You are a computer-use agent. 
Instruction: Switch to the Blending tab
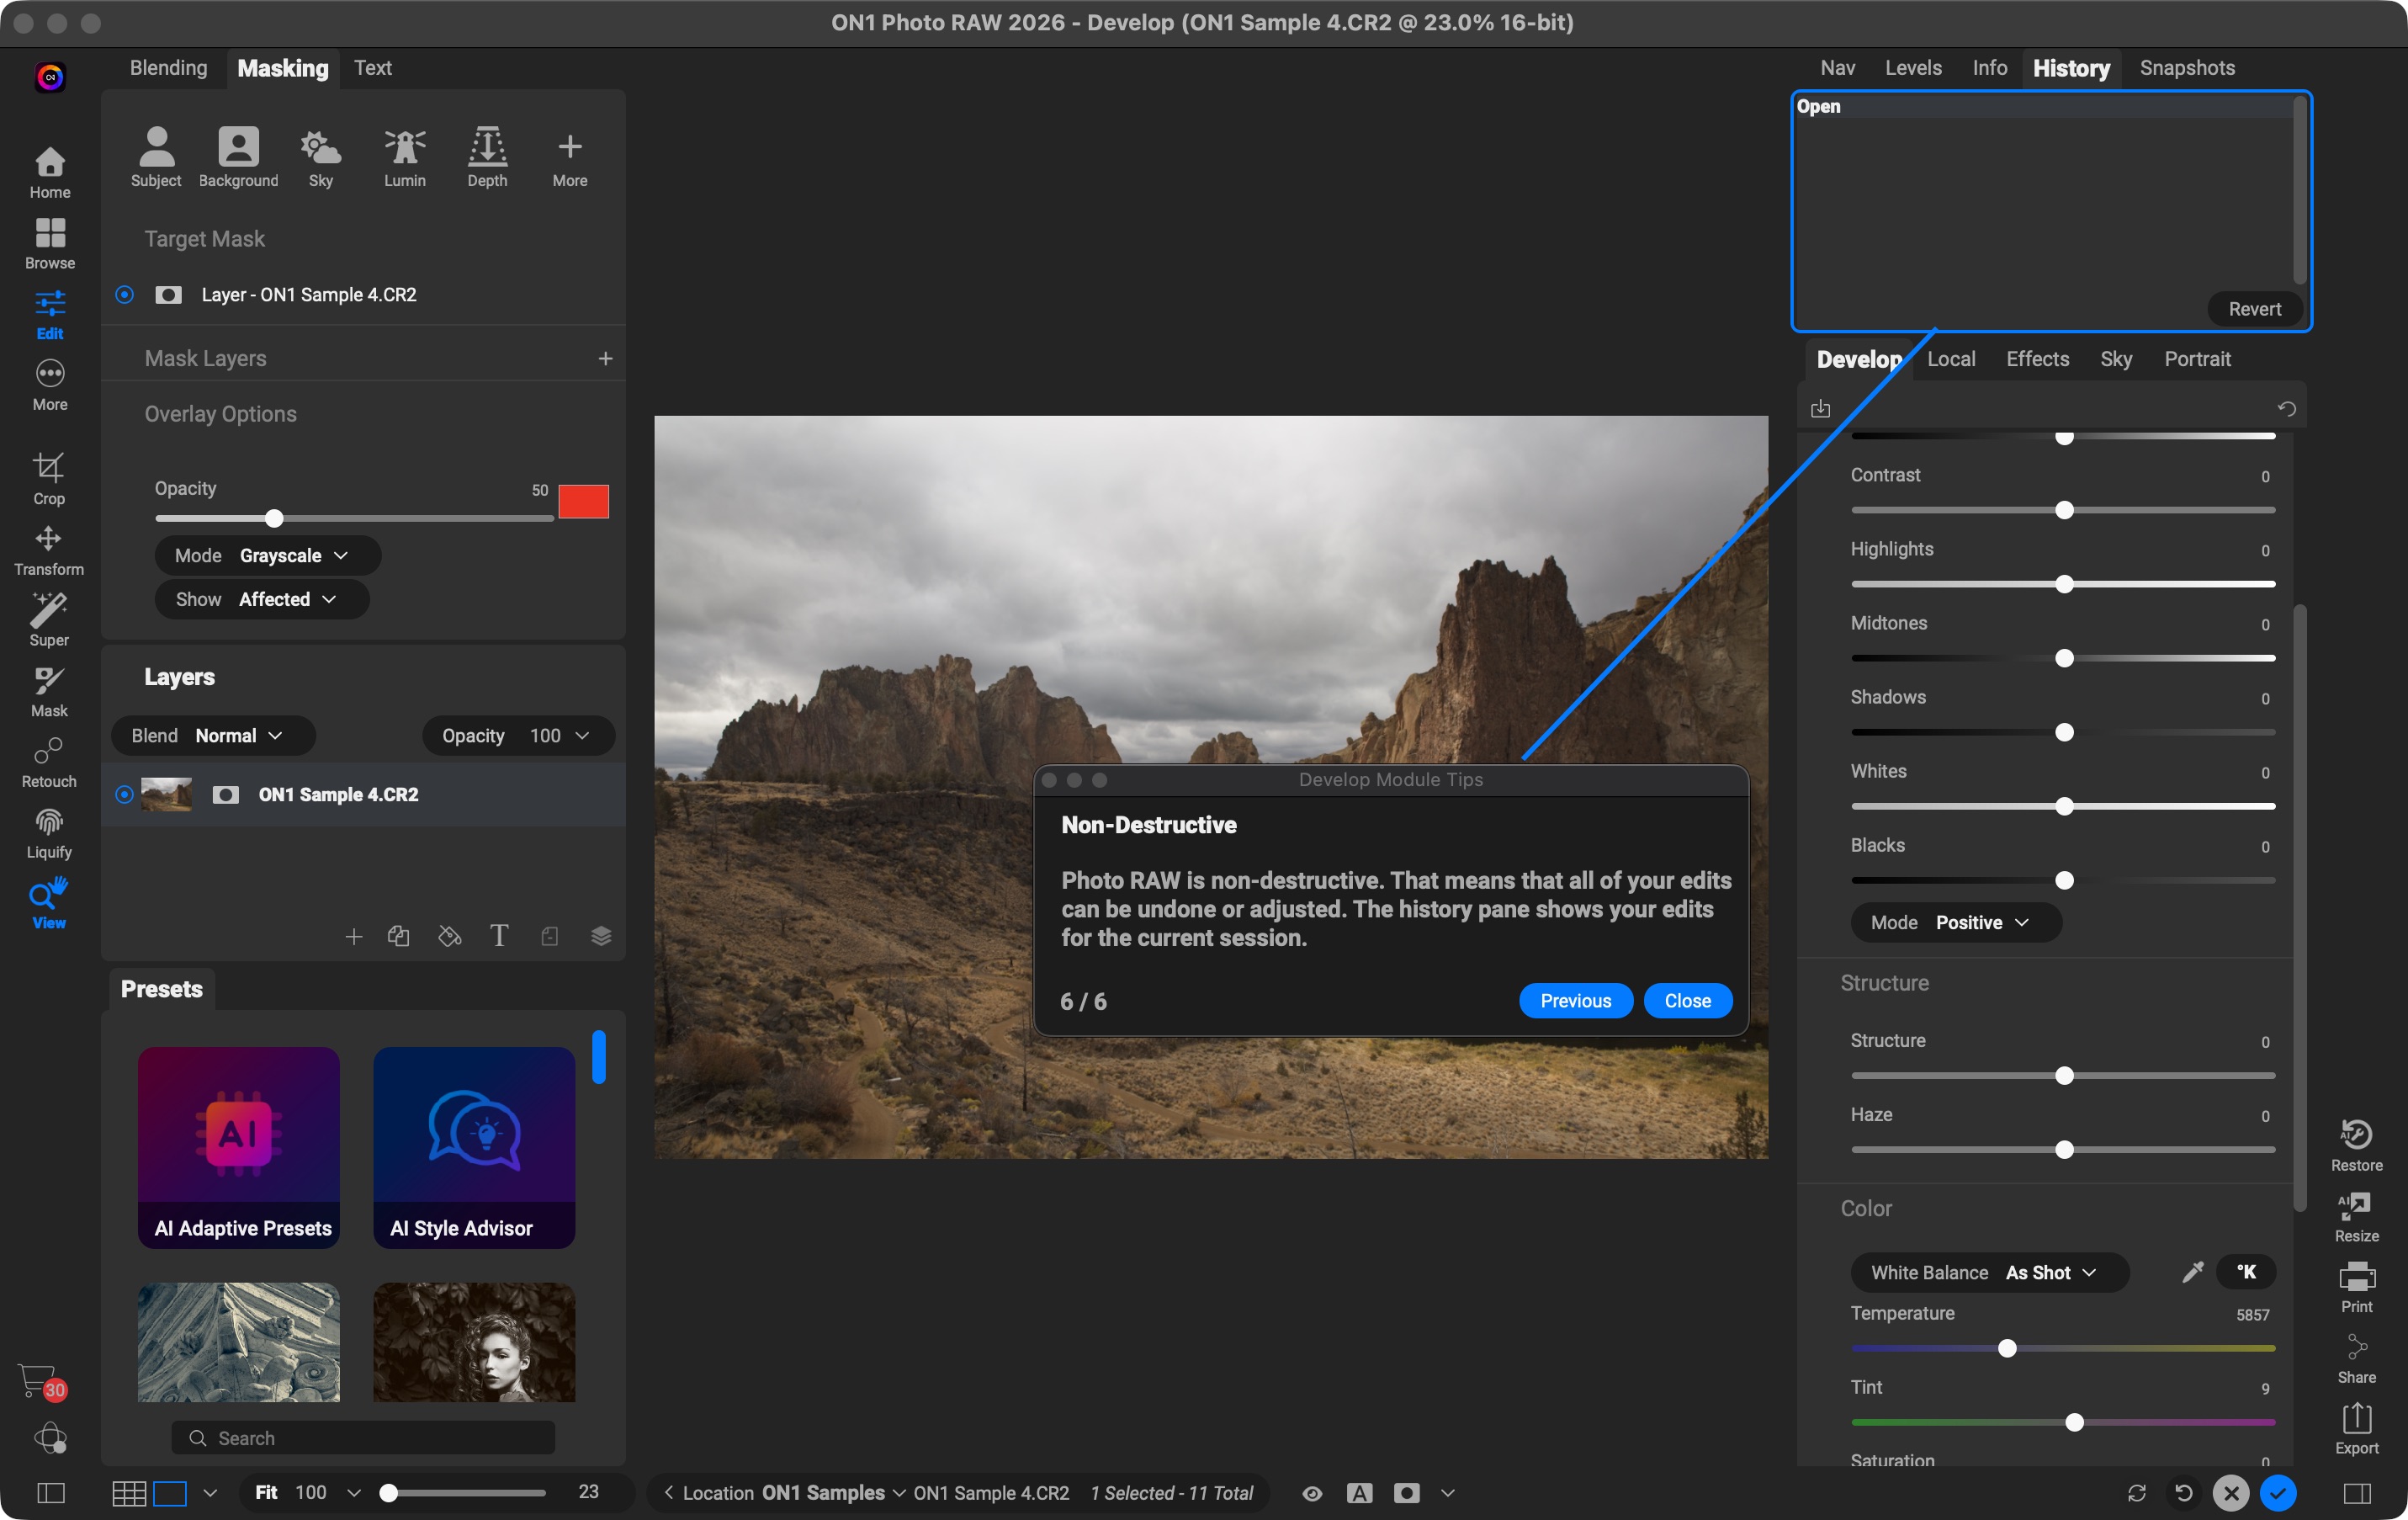tap(168, 67)
